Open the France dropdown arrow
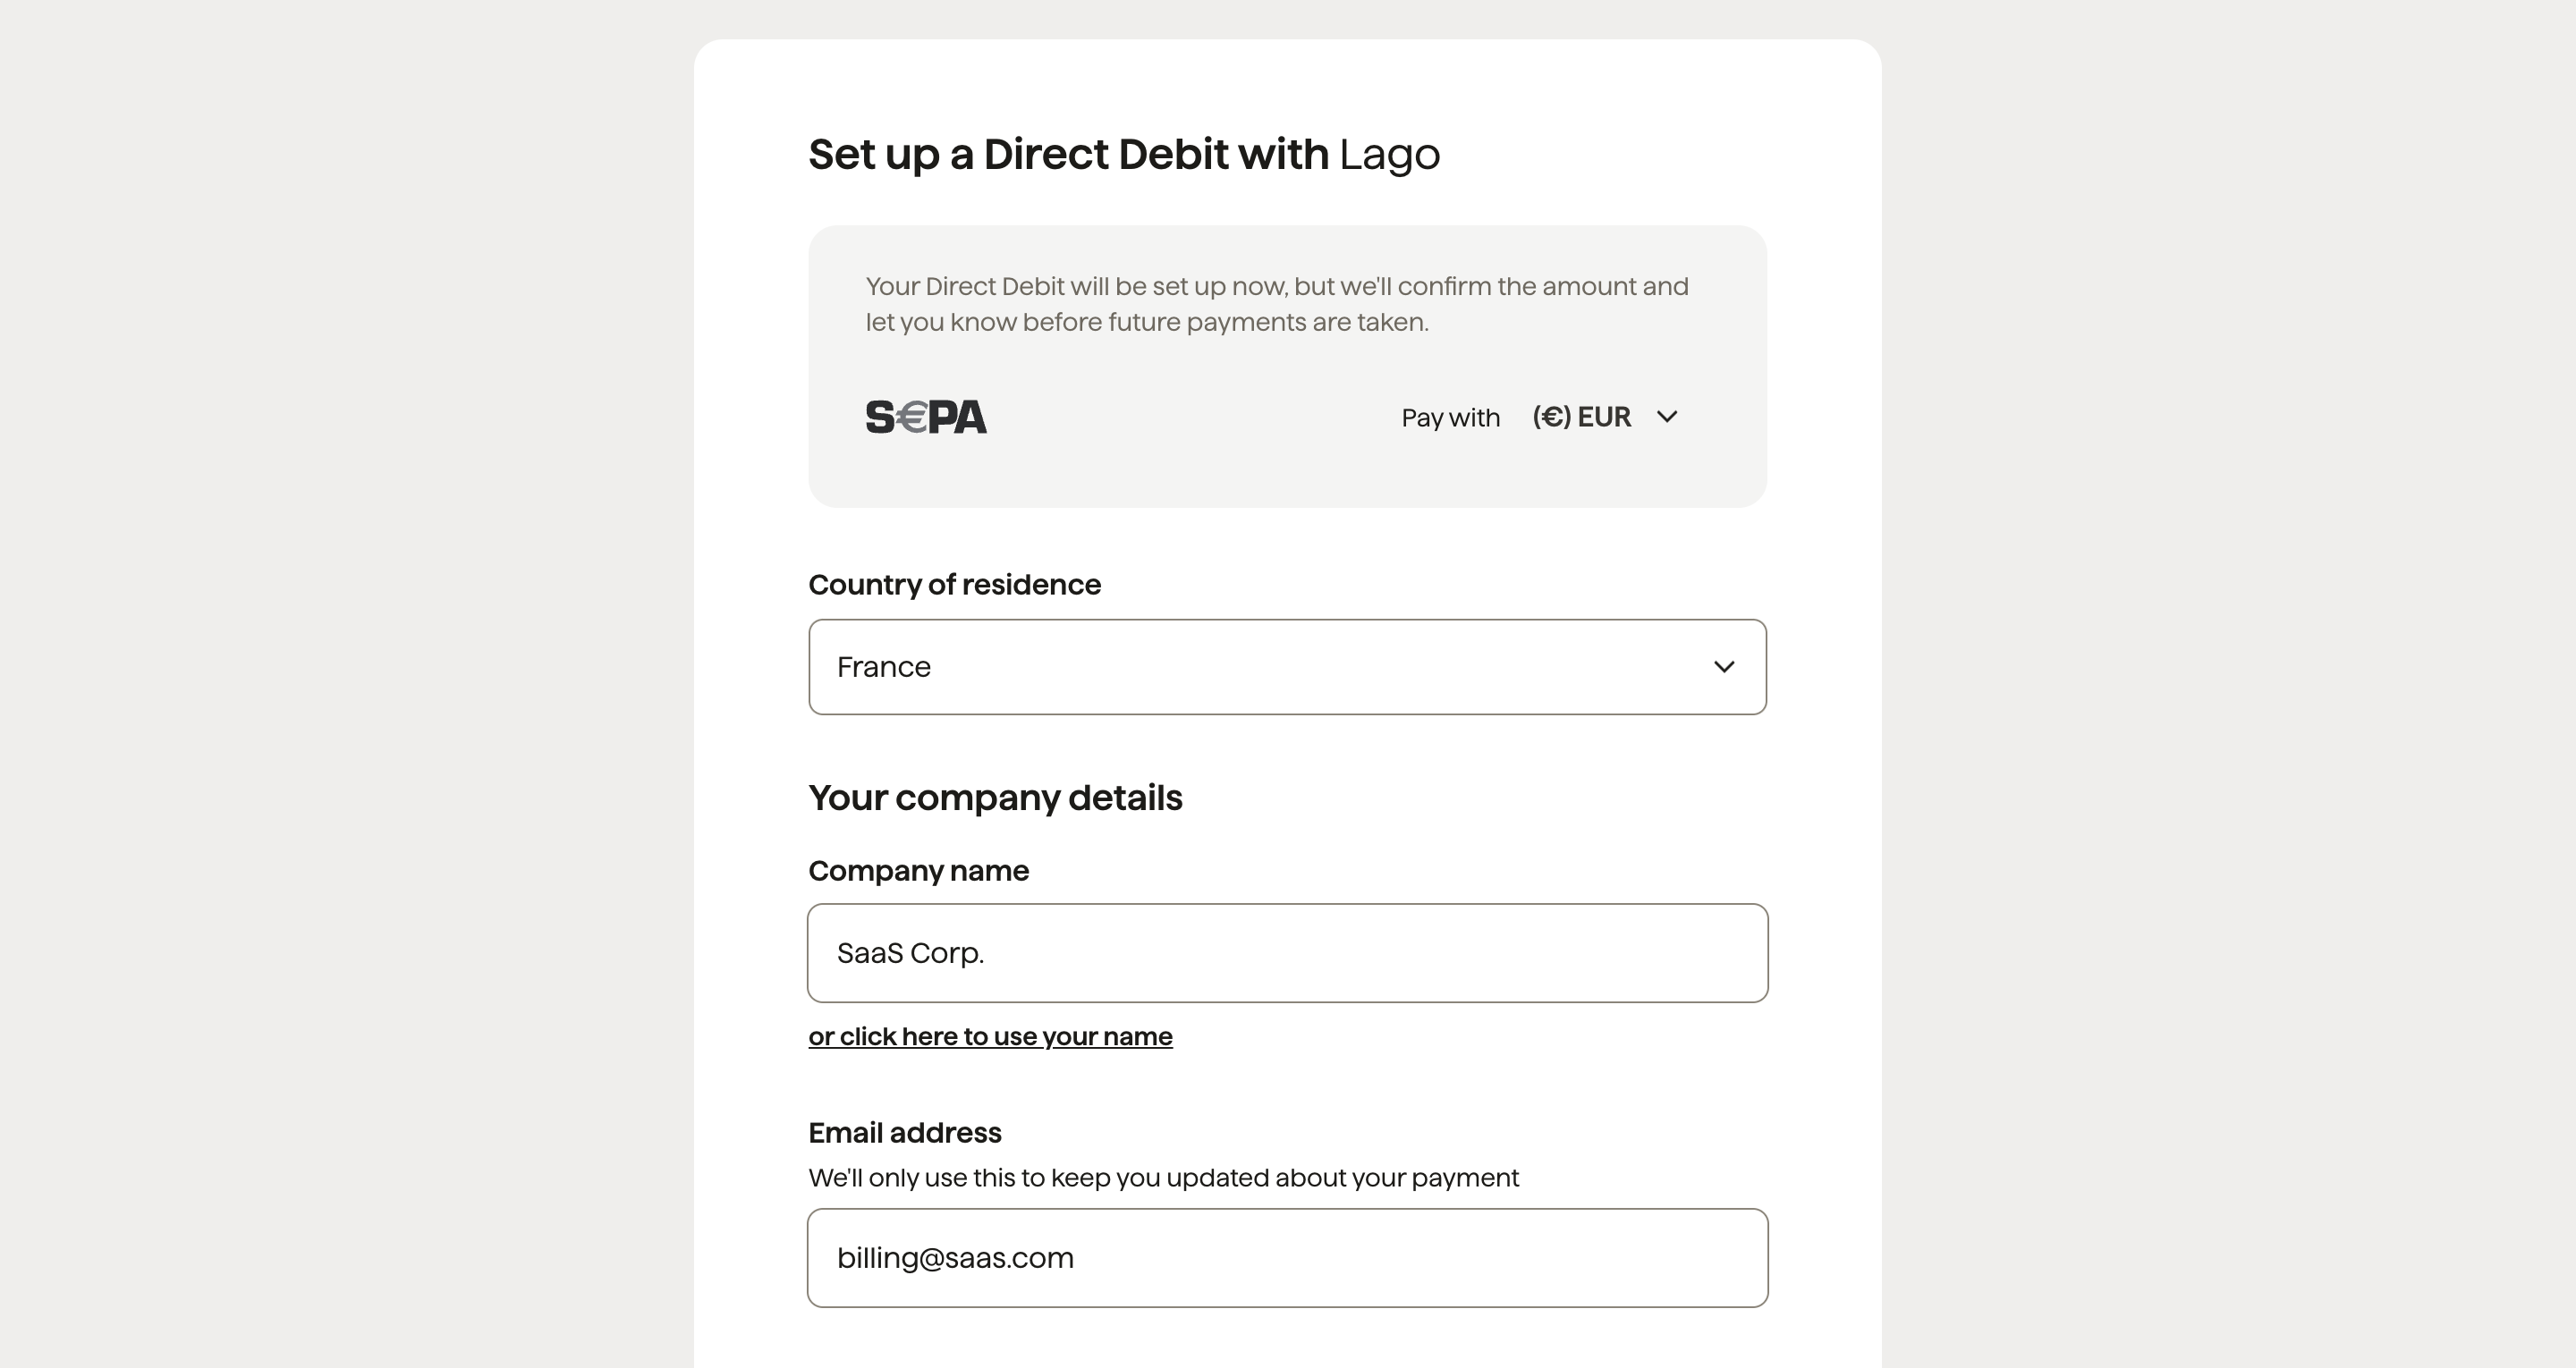Image resolution: width=2576 pixels, height=1368 pixels. click(1724, 667)
